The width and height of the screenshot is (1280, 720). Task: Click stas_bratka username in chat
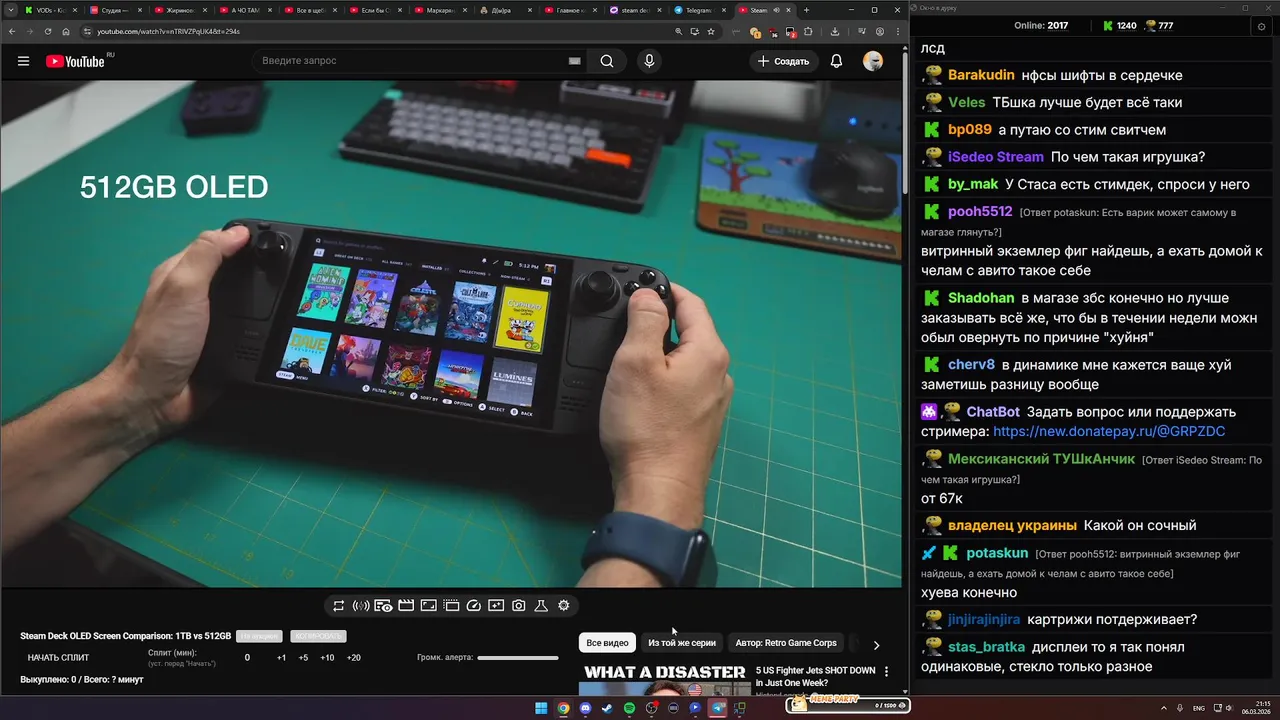coord(986,647)
